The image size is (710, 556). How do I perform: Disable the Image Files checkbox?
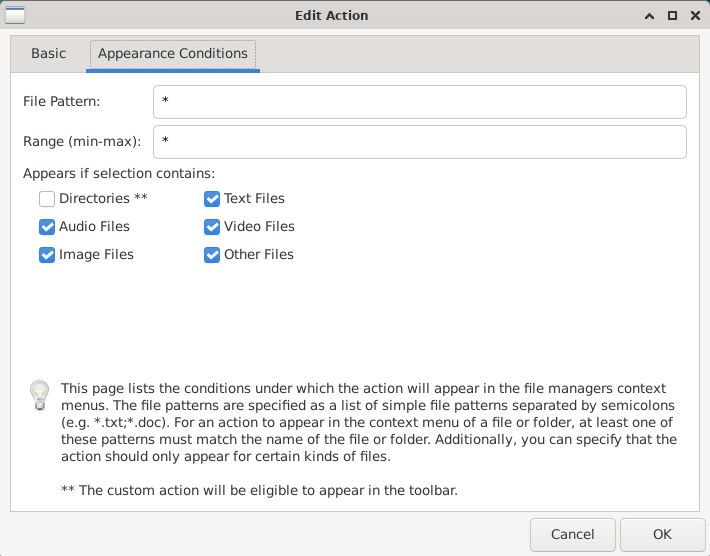tap(48, 255)
